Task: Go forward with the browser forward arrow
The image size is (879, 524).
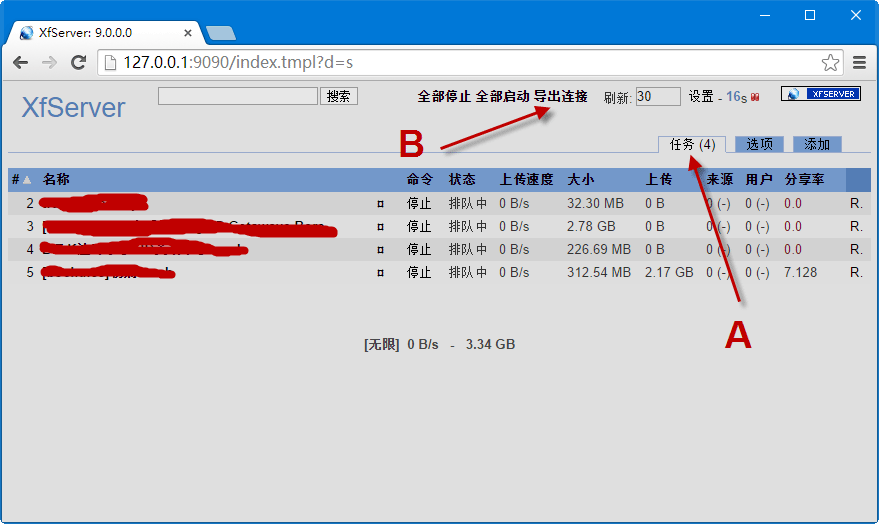Action: 49,62
